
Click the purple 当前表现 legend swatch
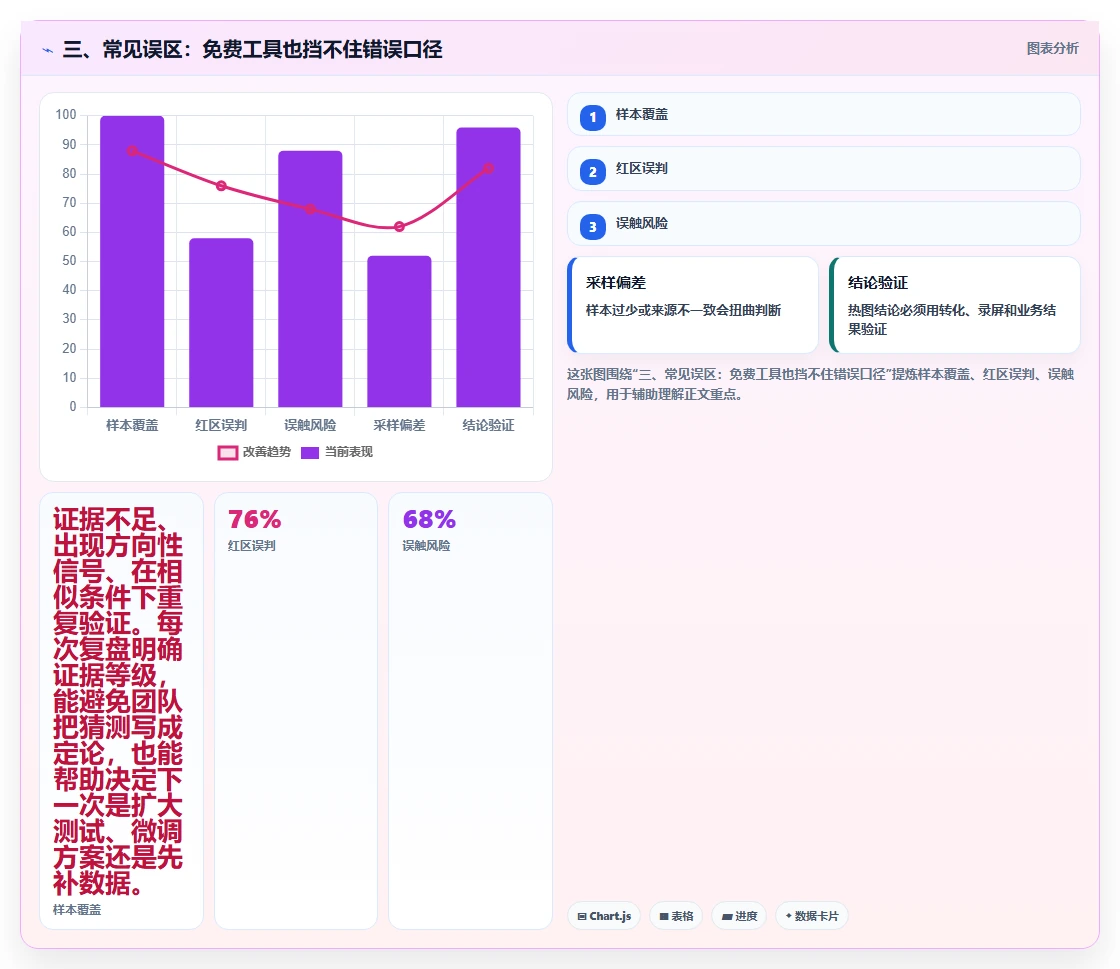(310, 453)
